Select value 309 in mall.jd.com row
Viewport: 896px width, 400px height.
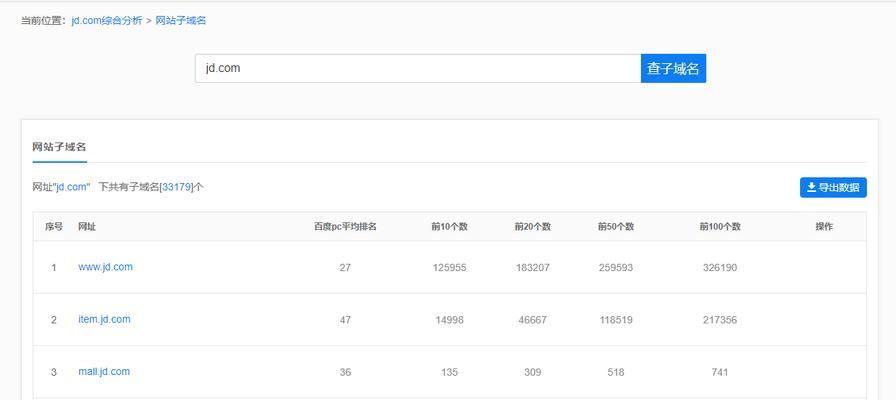(x=533, y=373)
